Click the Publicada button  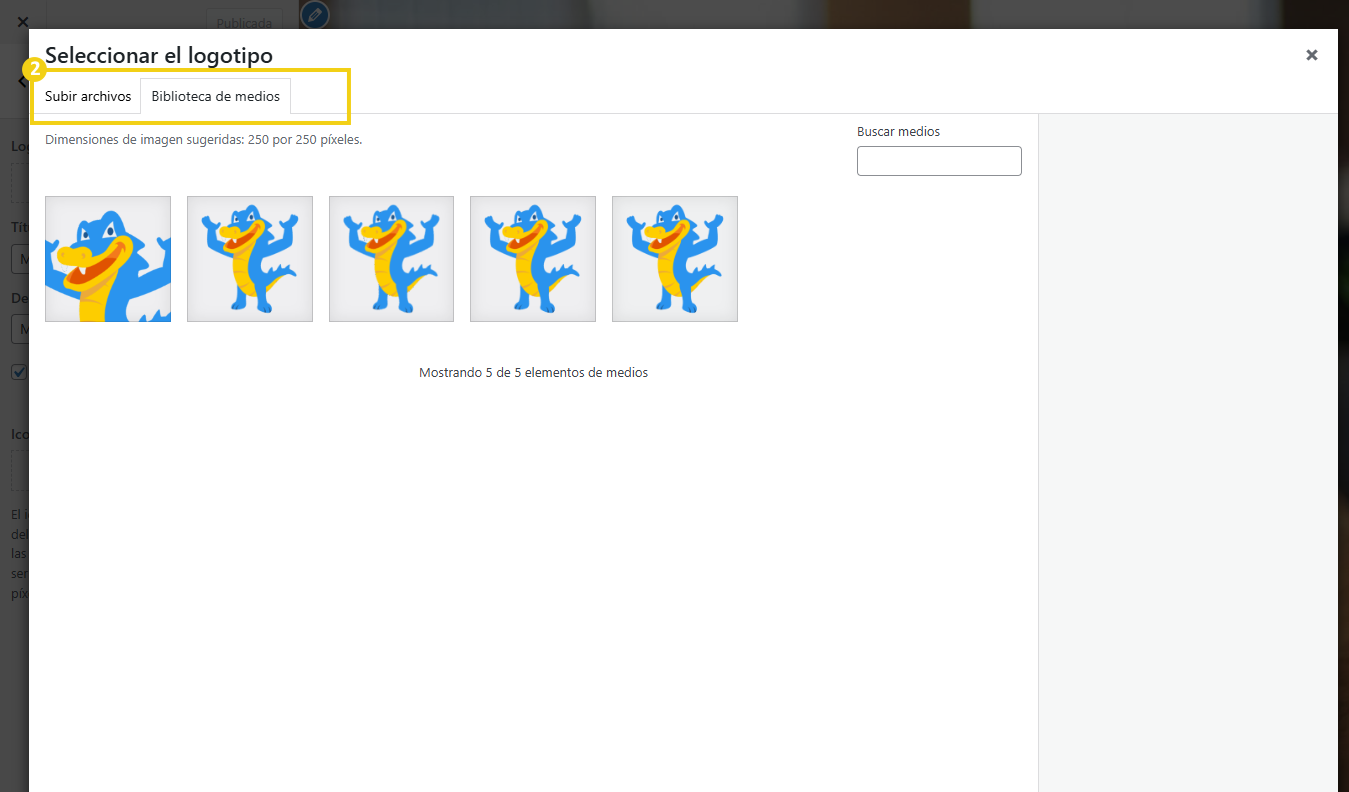click(243, 21)
